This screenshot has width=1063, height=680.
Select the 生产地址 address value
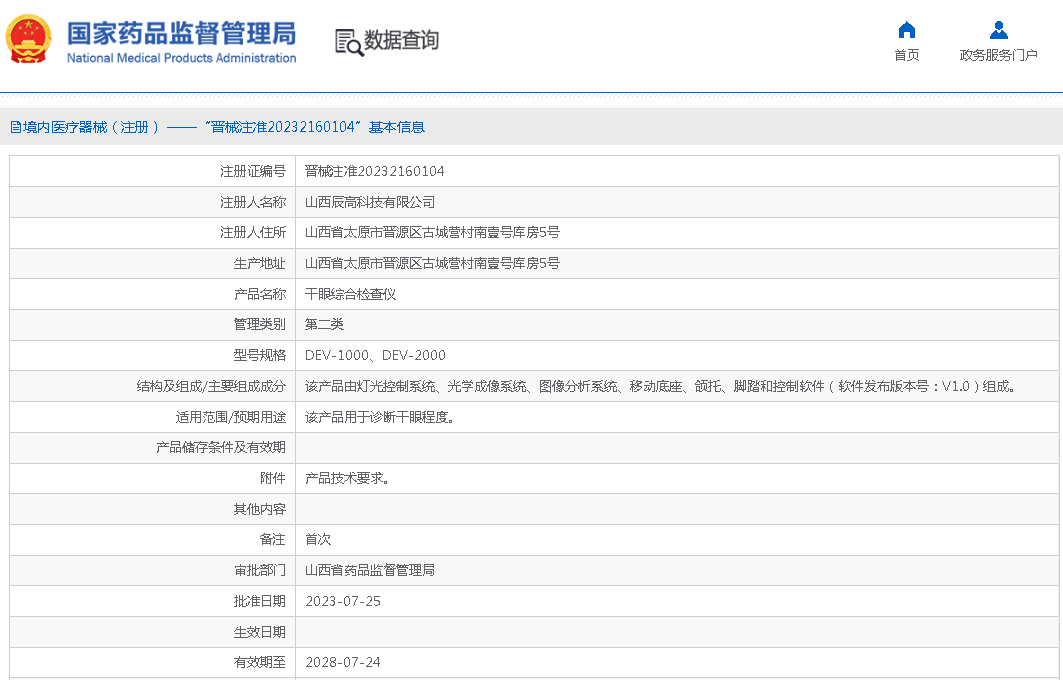click(x=432, y=263)
